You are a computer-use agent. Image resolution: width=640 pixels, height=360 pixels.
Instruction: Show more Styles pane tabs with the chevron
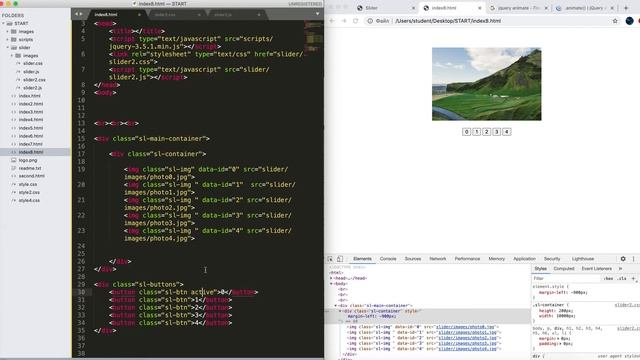click(620, 269)
